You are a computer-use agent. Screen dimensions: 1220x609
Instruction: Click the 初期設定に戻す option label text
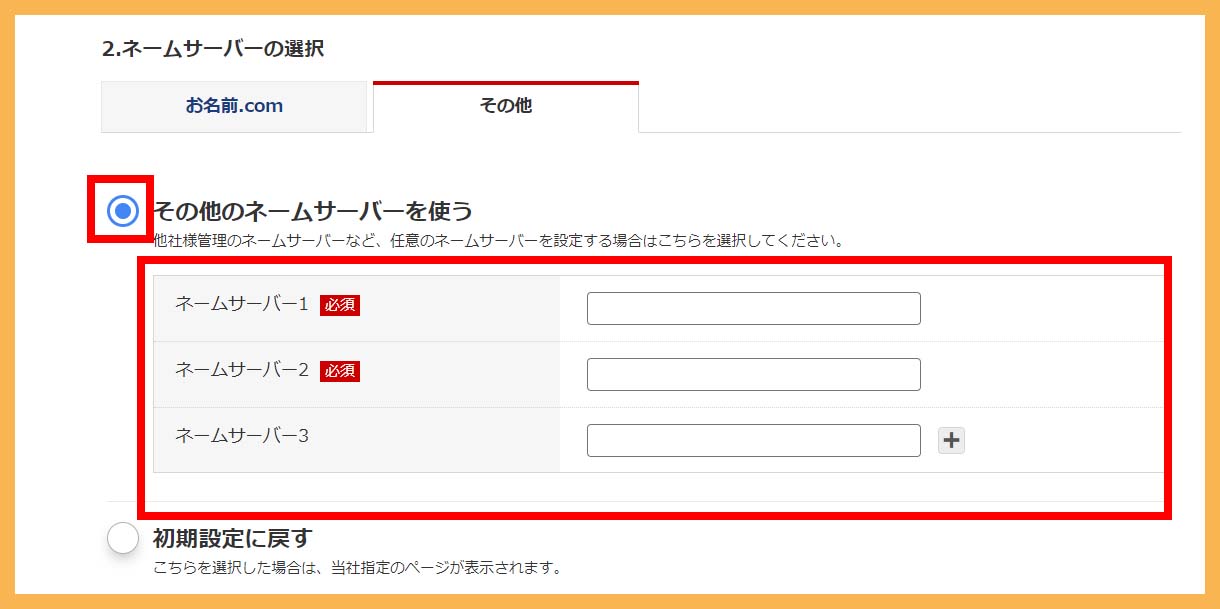233,538
